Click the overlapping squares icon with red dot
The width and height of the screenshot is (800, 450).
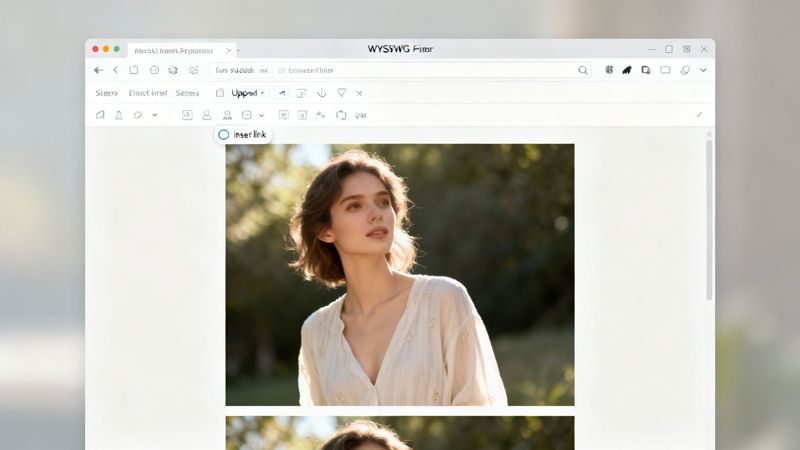tap(646, 70)
